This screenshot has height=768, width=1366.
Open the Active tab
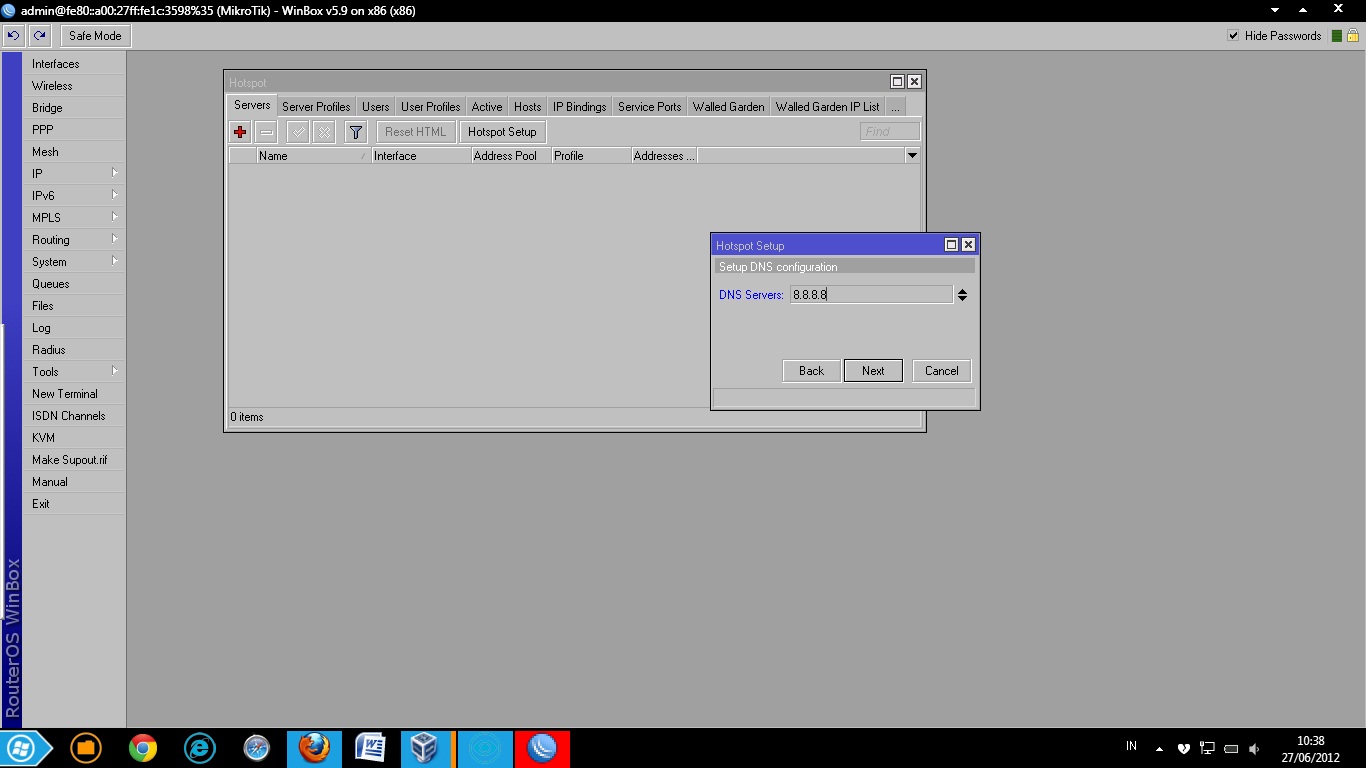(x=487, y=107)
